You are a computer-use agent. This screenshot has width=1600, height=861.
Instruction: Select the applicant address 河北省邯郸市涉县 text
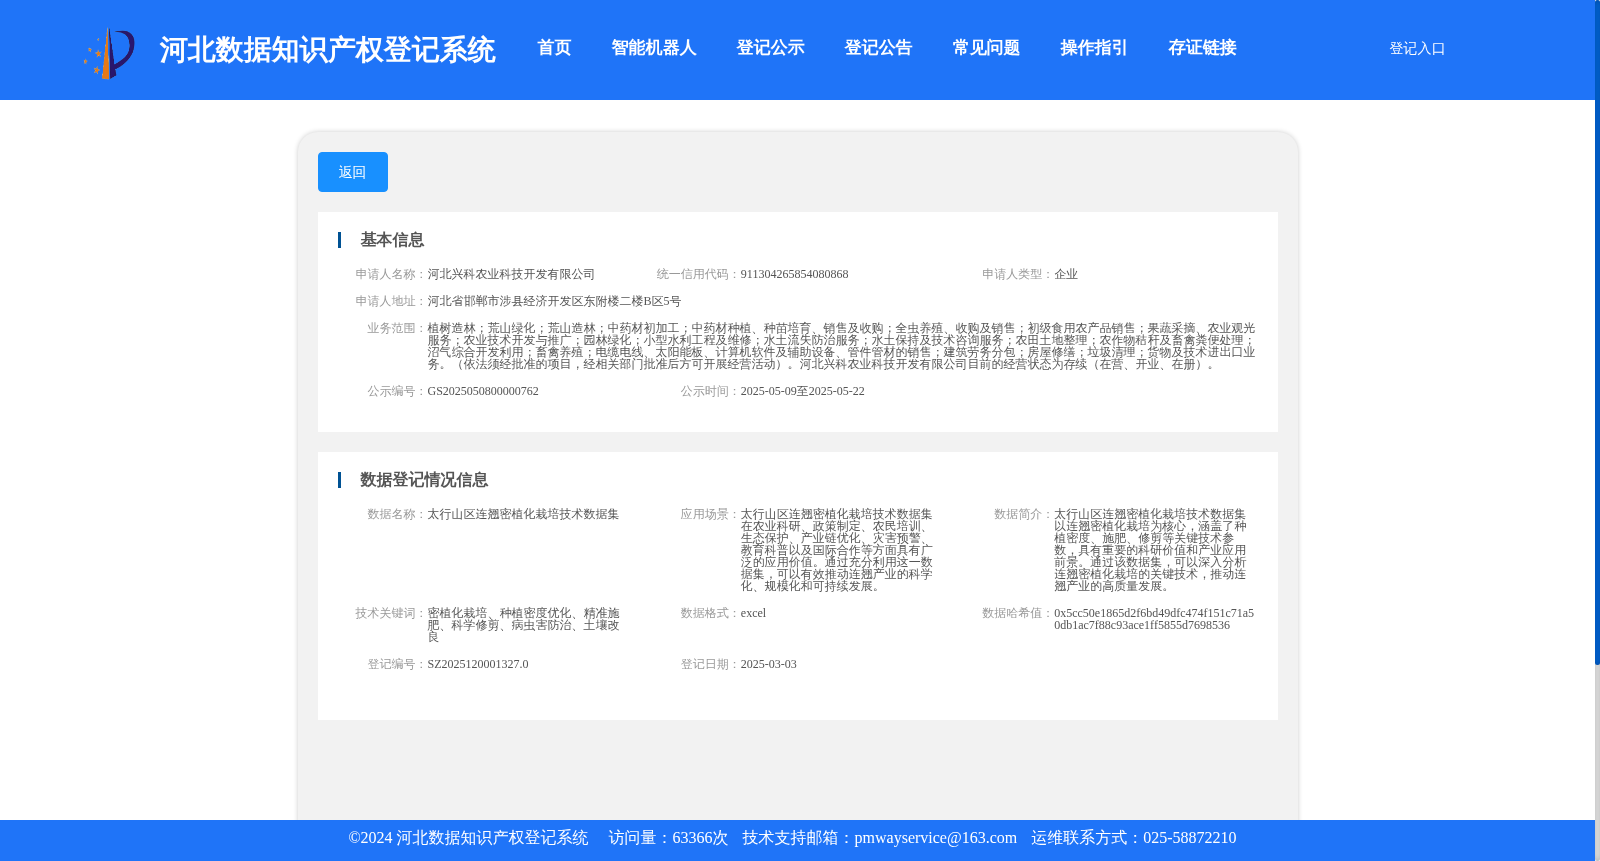554,301
